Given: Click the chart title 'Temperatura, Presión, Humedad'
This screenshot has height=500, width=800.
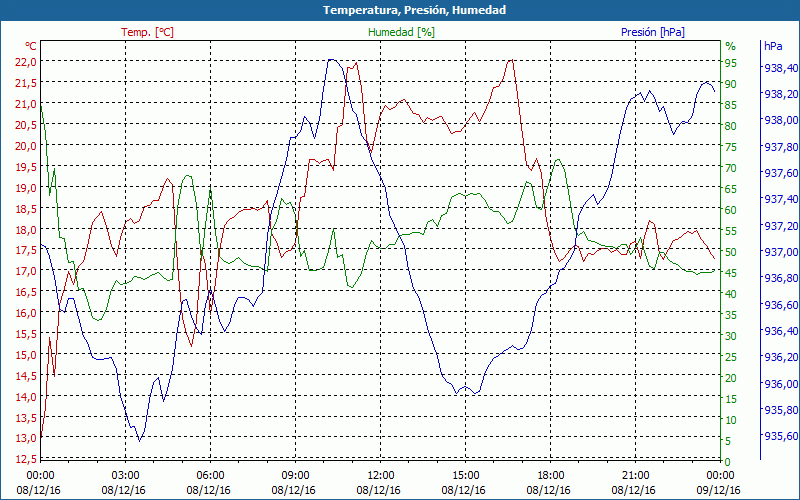Looking at the screenshot, I should pyautogui.click(x=414, y=10).
